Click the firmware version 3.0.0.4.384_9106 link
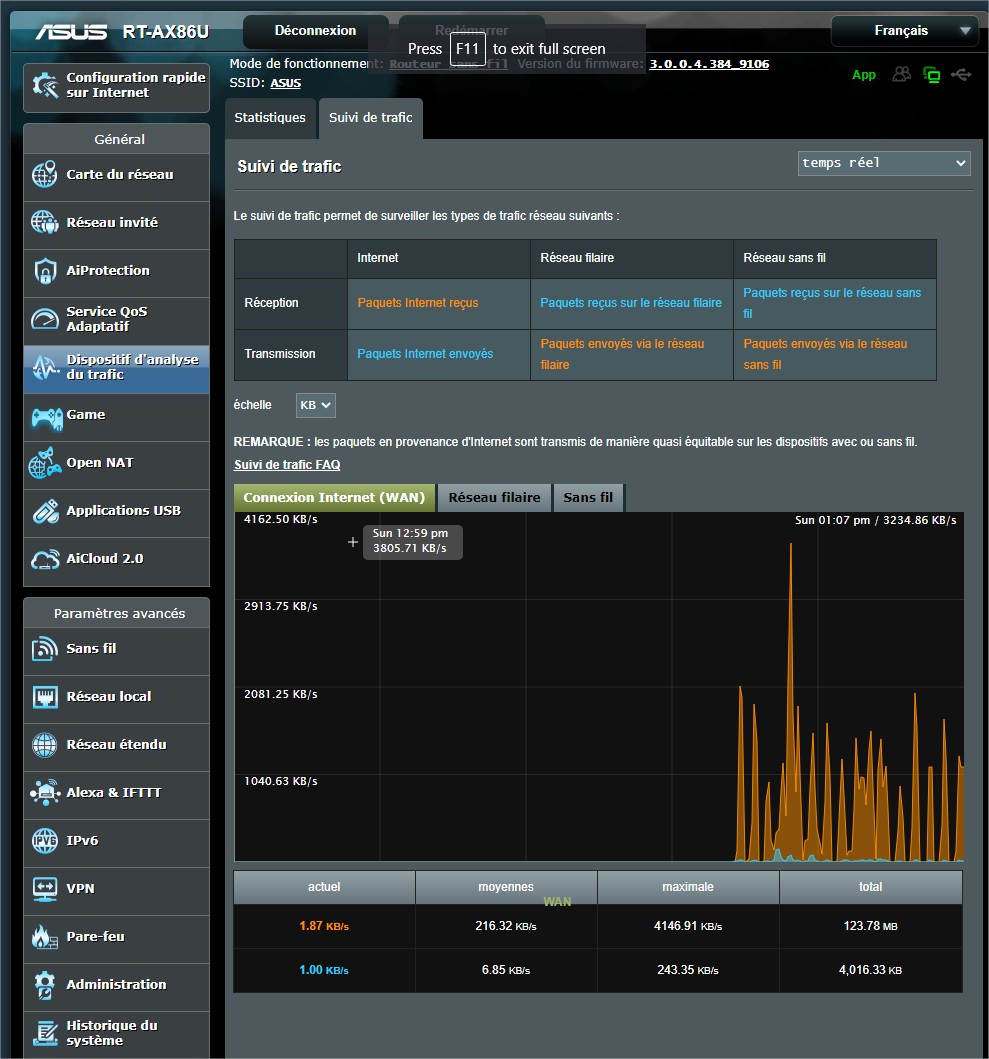Viewport: 989px width, 1059px height. [709, 64]
